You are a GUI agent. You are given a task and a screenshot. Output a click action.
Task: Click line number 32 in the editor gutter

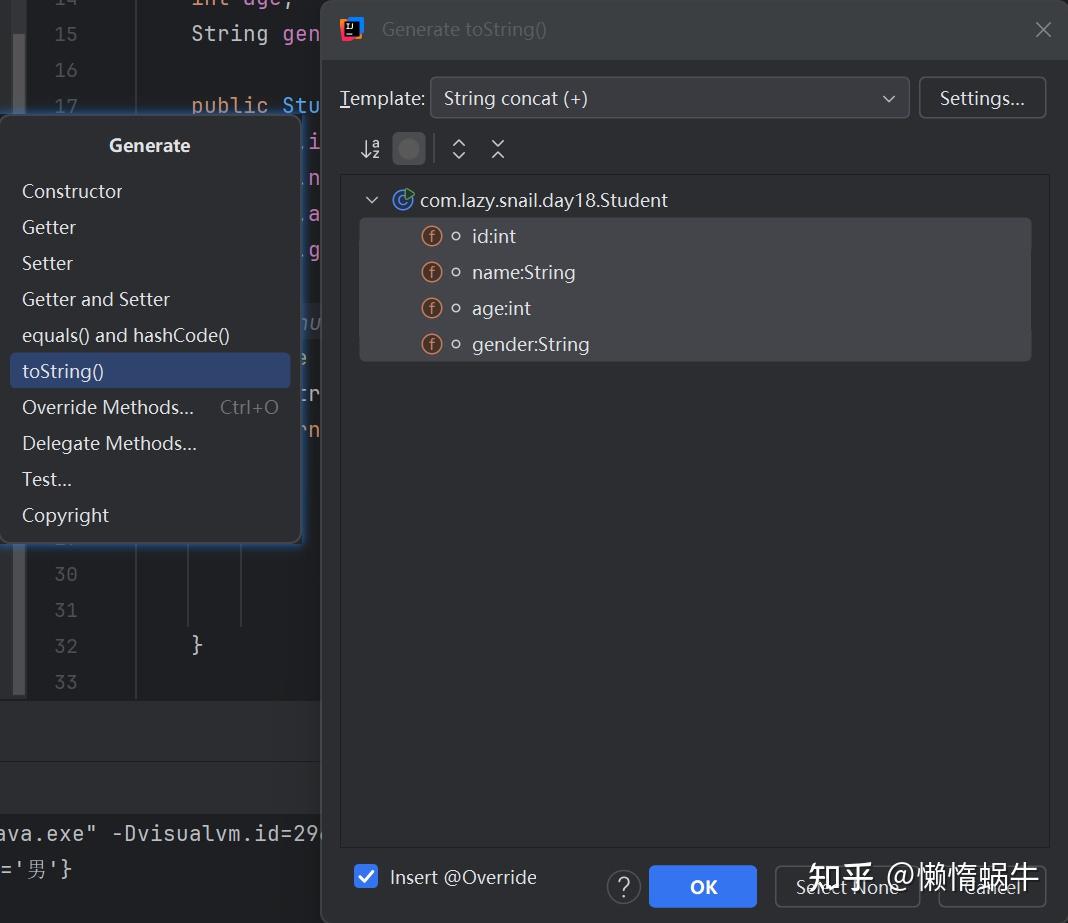pyautogui.click(x=65, y=645)
